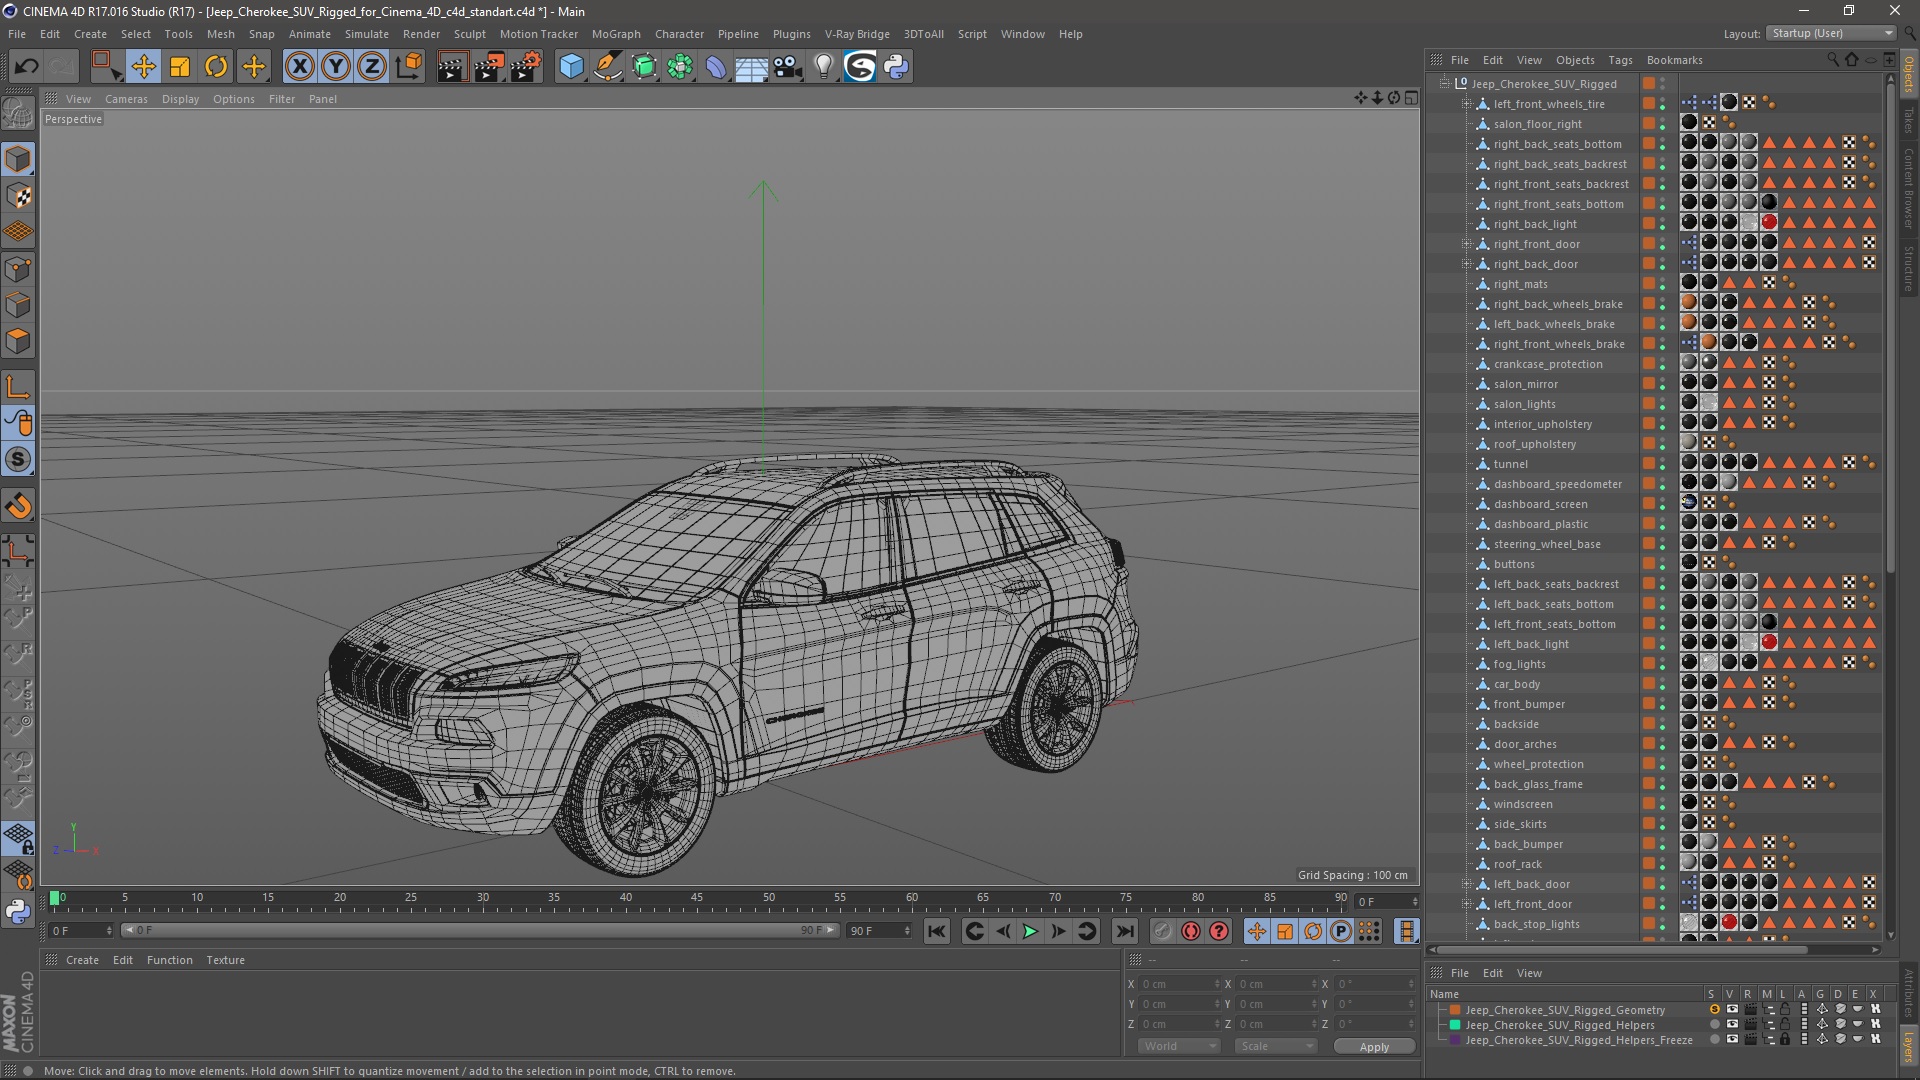Click the green Jeep_Cherokee_SUV_Rigged_Helpers layer color swatch
Screen dimensions: 1920x1080
1455,1025
